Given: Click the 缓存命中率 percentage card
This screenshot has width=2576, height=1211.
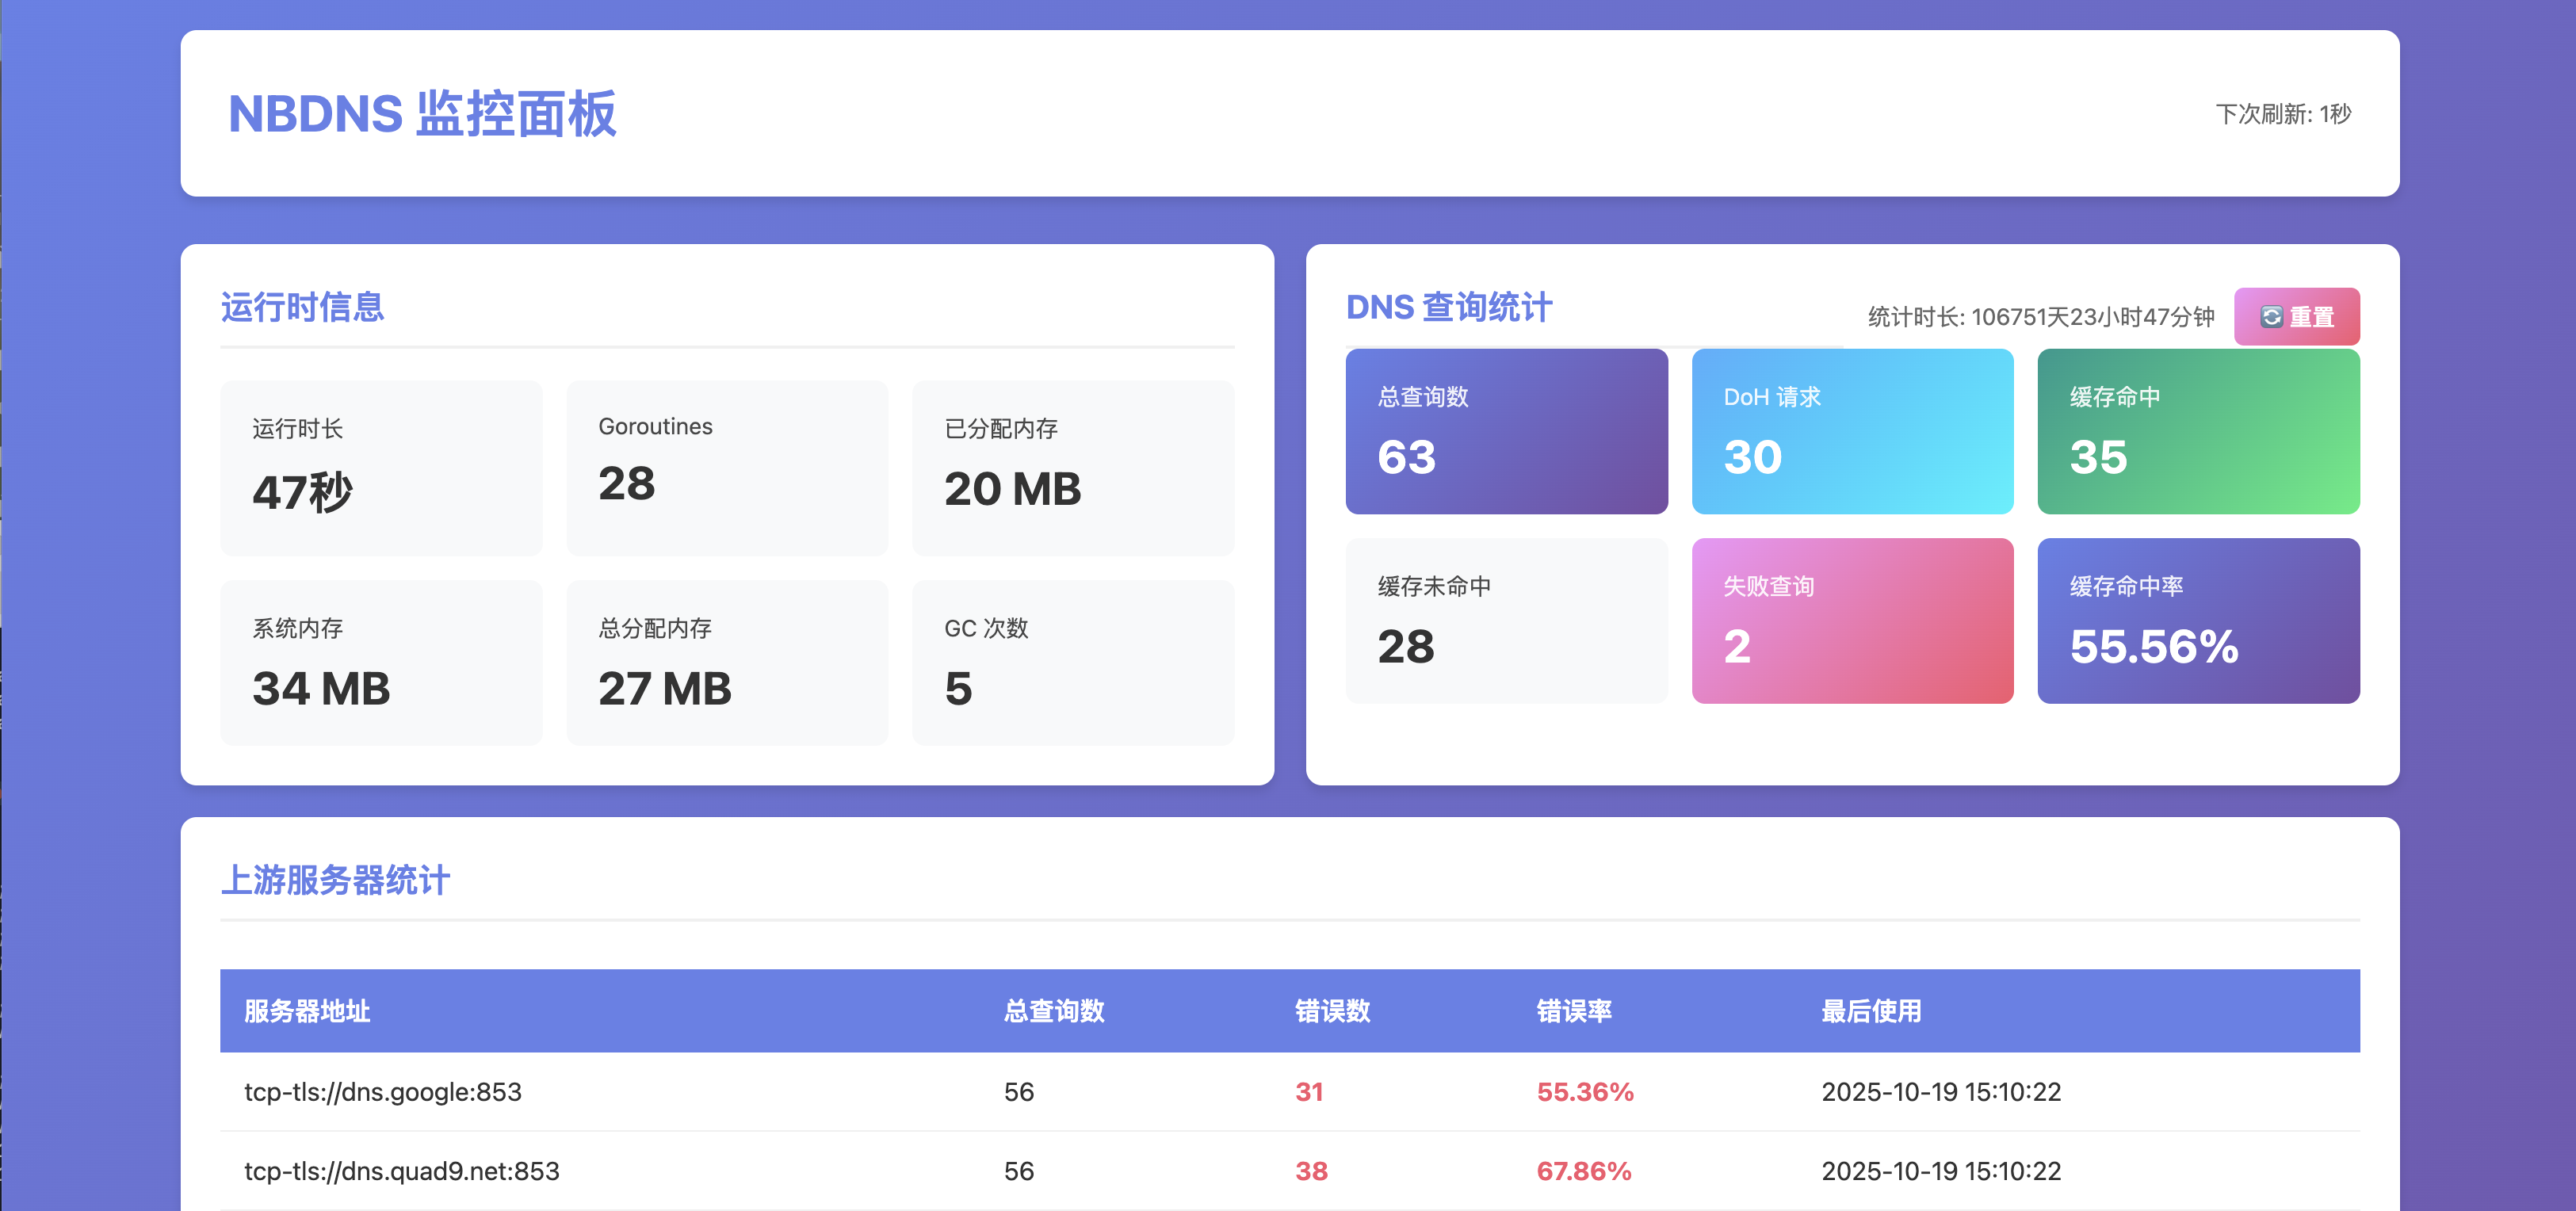Looking at the screenshot, I should pyautogui.click(x=2198, y=621).
